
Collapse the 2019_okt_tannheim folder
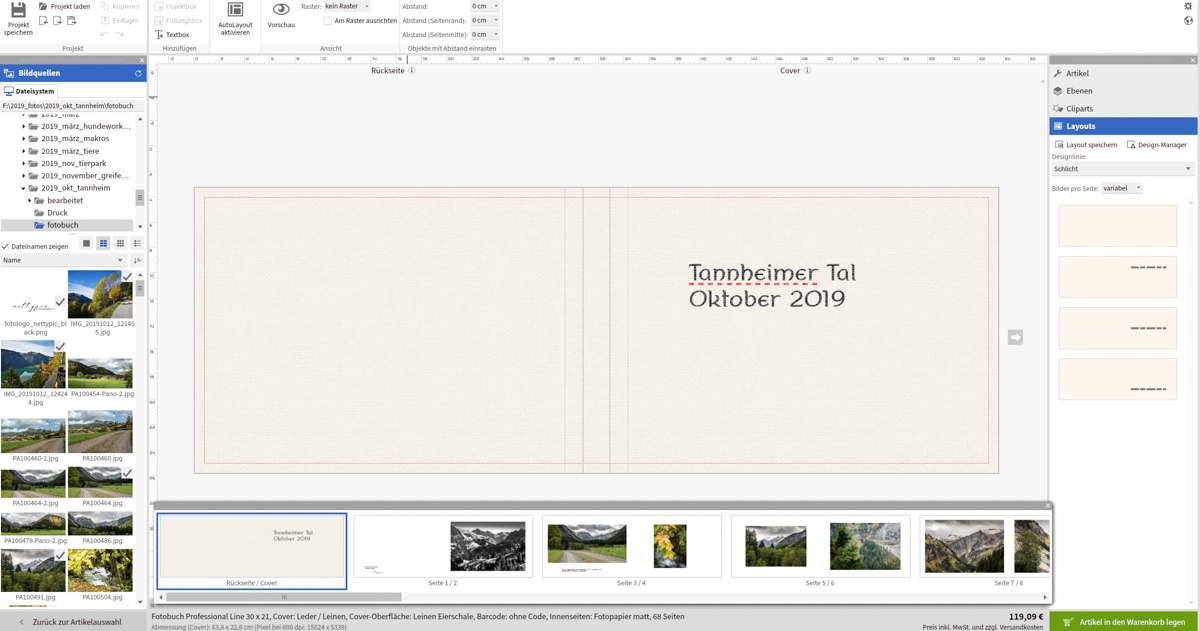pyautogui.click(x=24, y=188)
